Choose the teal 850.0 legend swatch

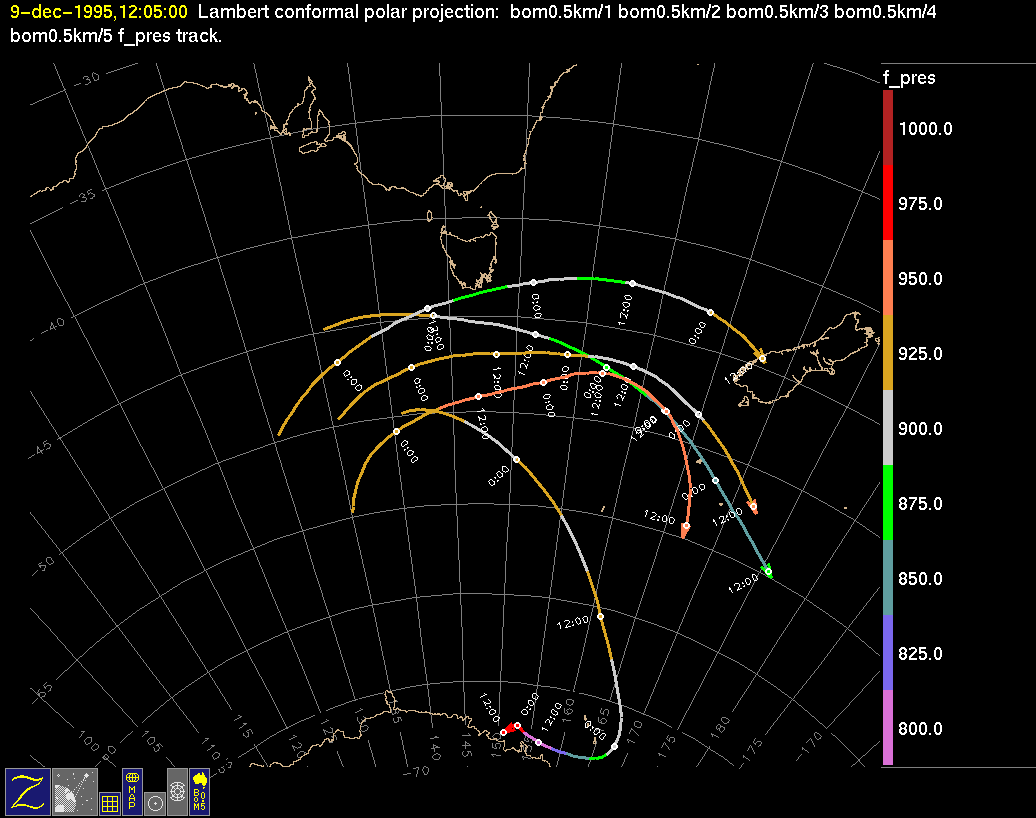tap(888, 578)
